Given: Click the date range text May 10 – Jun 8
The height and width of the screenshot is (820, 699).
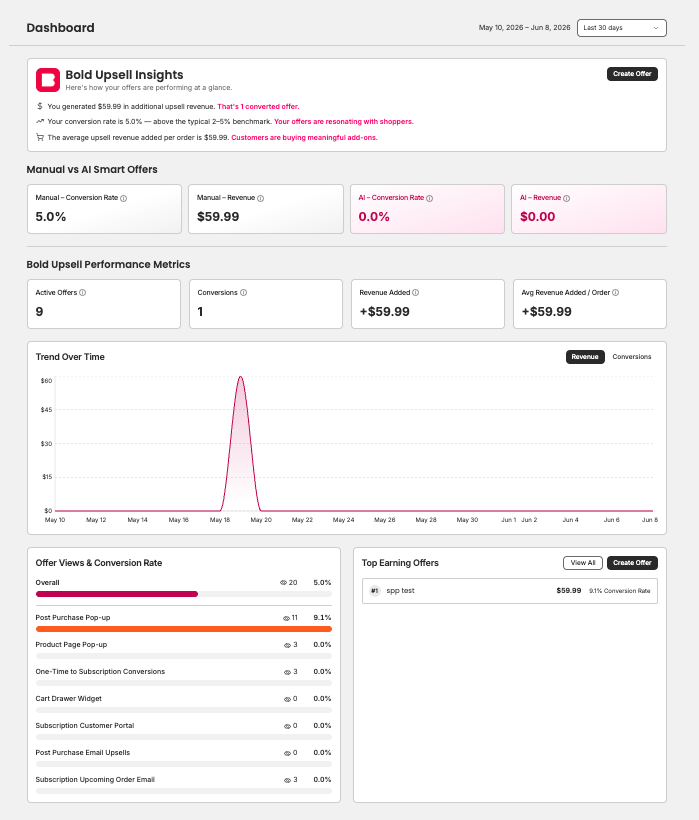Looking at the screenshot, I should click(524, 28).
